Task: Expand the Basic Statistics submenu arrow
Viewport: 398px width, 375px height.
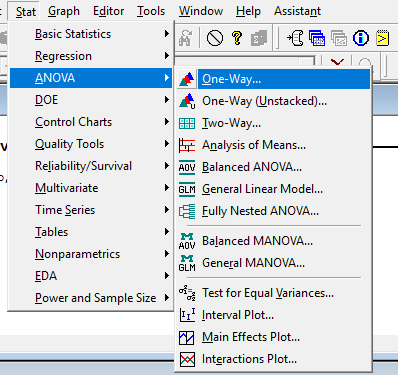Action: pyautogui.click(x=167, y=34)
